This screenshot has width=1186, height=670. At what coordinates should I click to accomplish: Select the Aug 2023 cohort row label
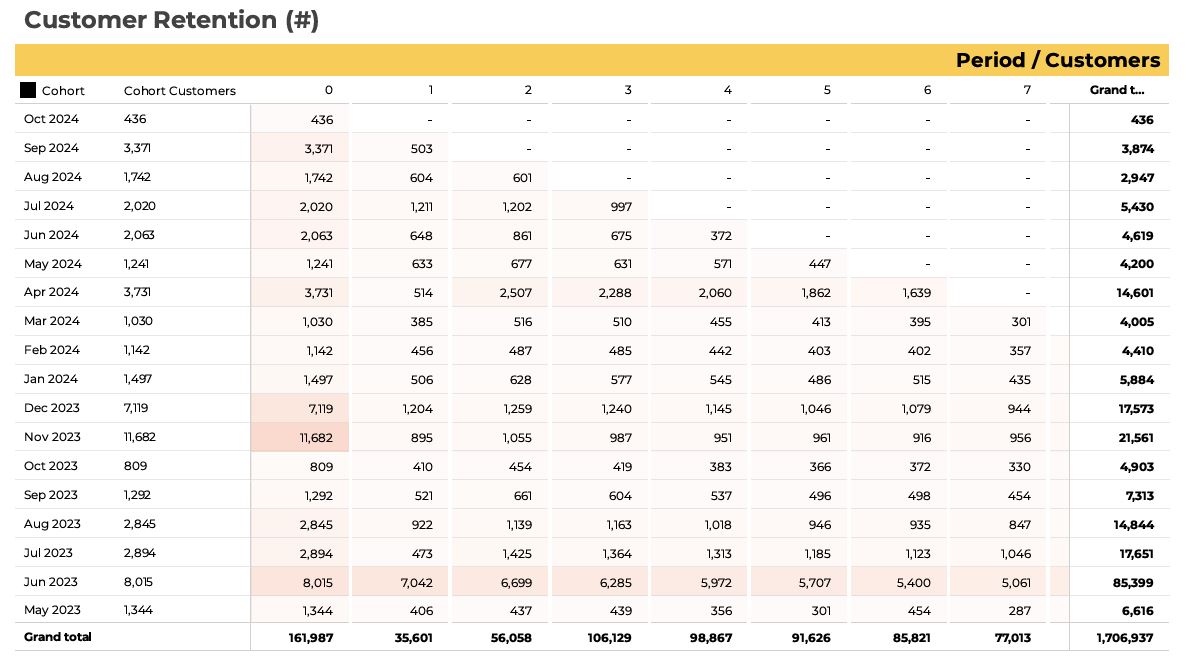coord(52,524)
